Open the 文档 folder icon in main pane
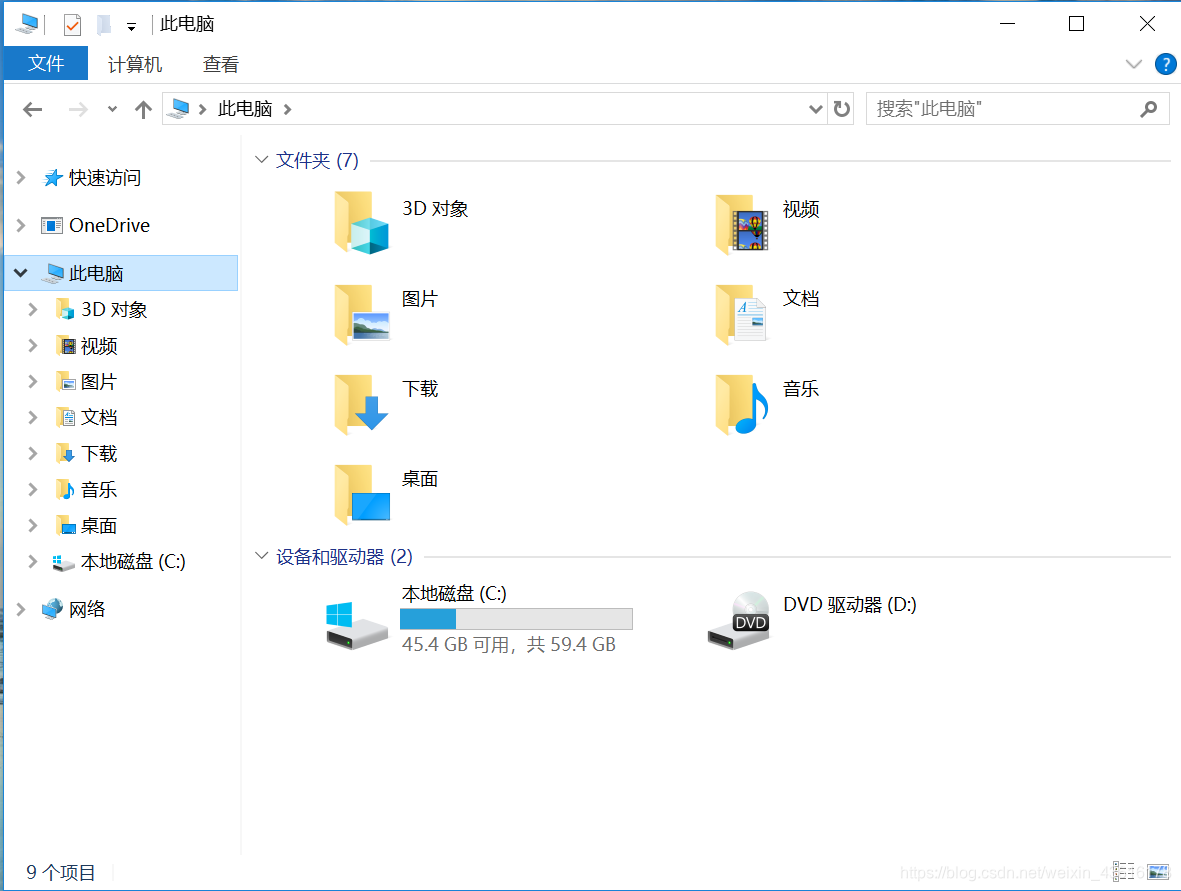Image resolution: width=1181 pixels, height=891 pixels. pyautogui.click(x=742, y=313)
